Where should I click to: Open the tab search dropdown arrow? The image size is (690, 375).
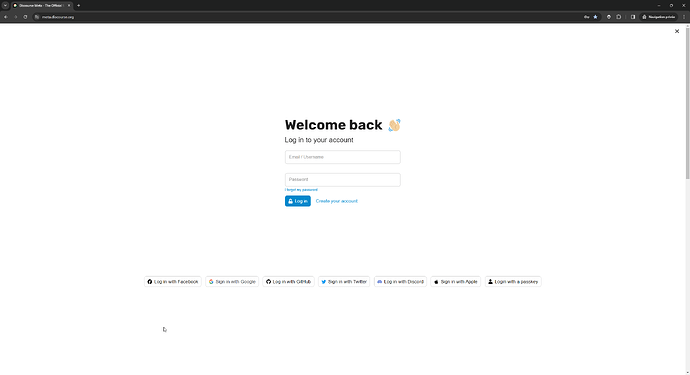point(5,6)
